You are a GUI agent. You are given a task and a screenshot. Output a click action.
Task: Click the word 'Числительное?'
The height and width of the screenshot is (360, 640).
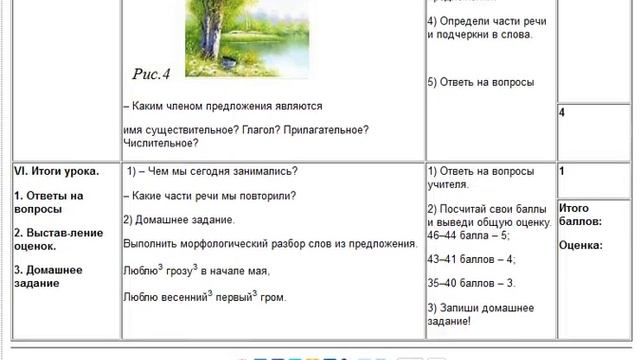161,143
